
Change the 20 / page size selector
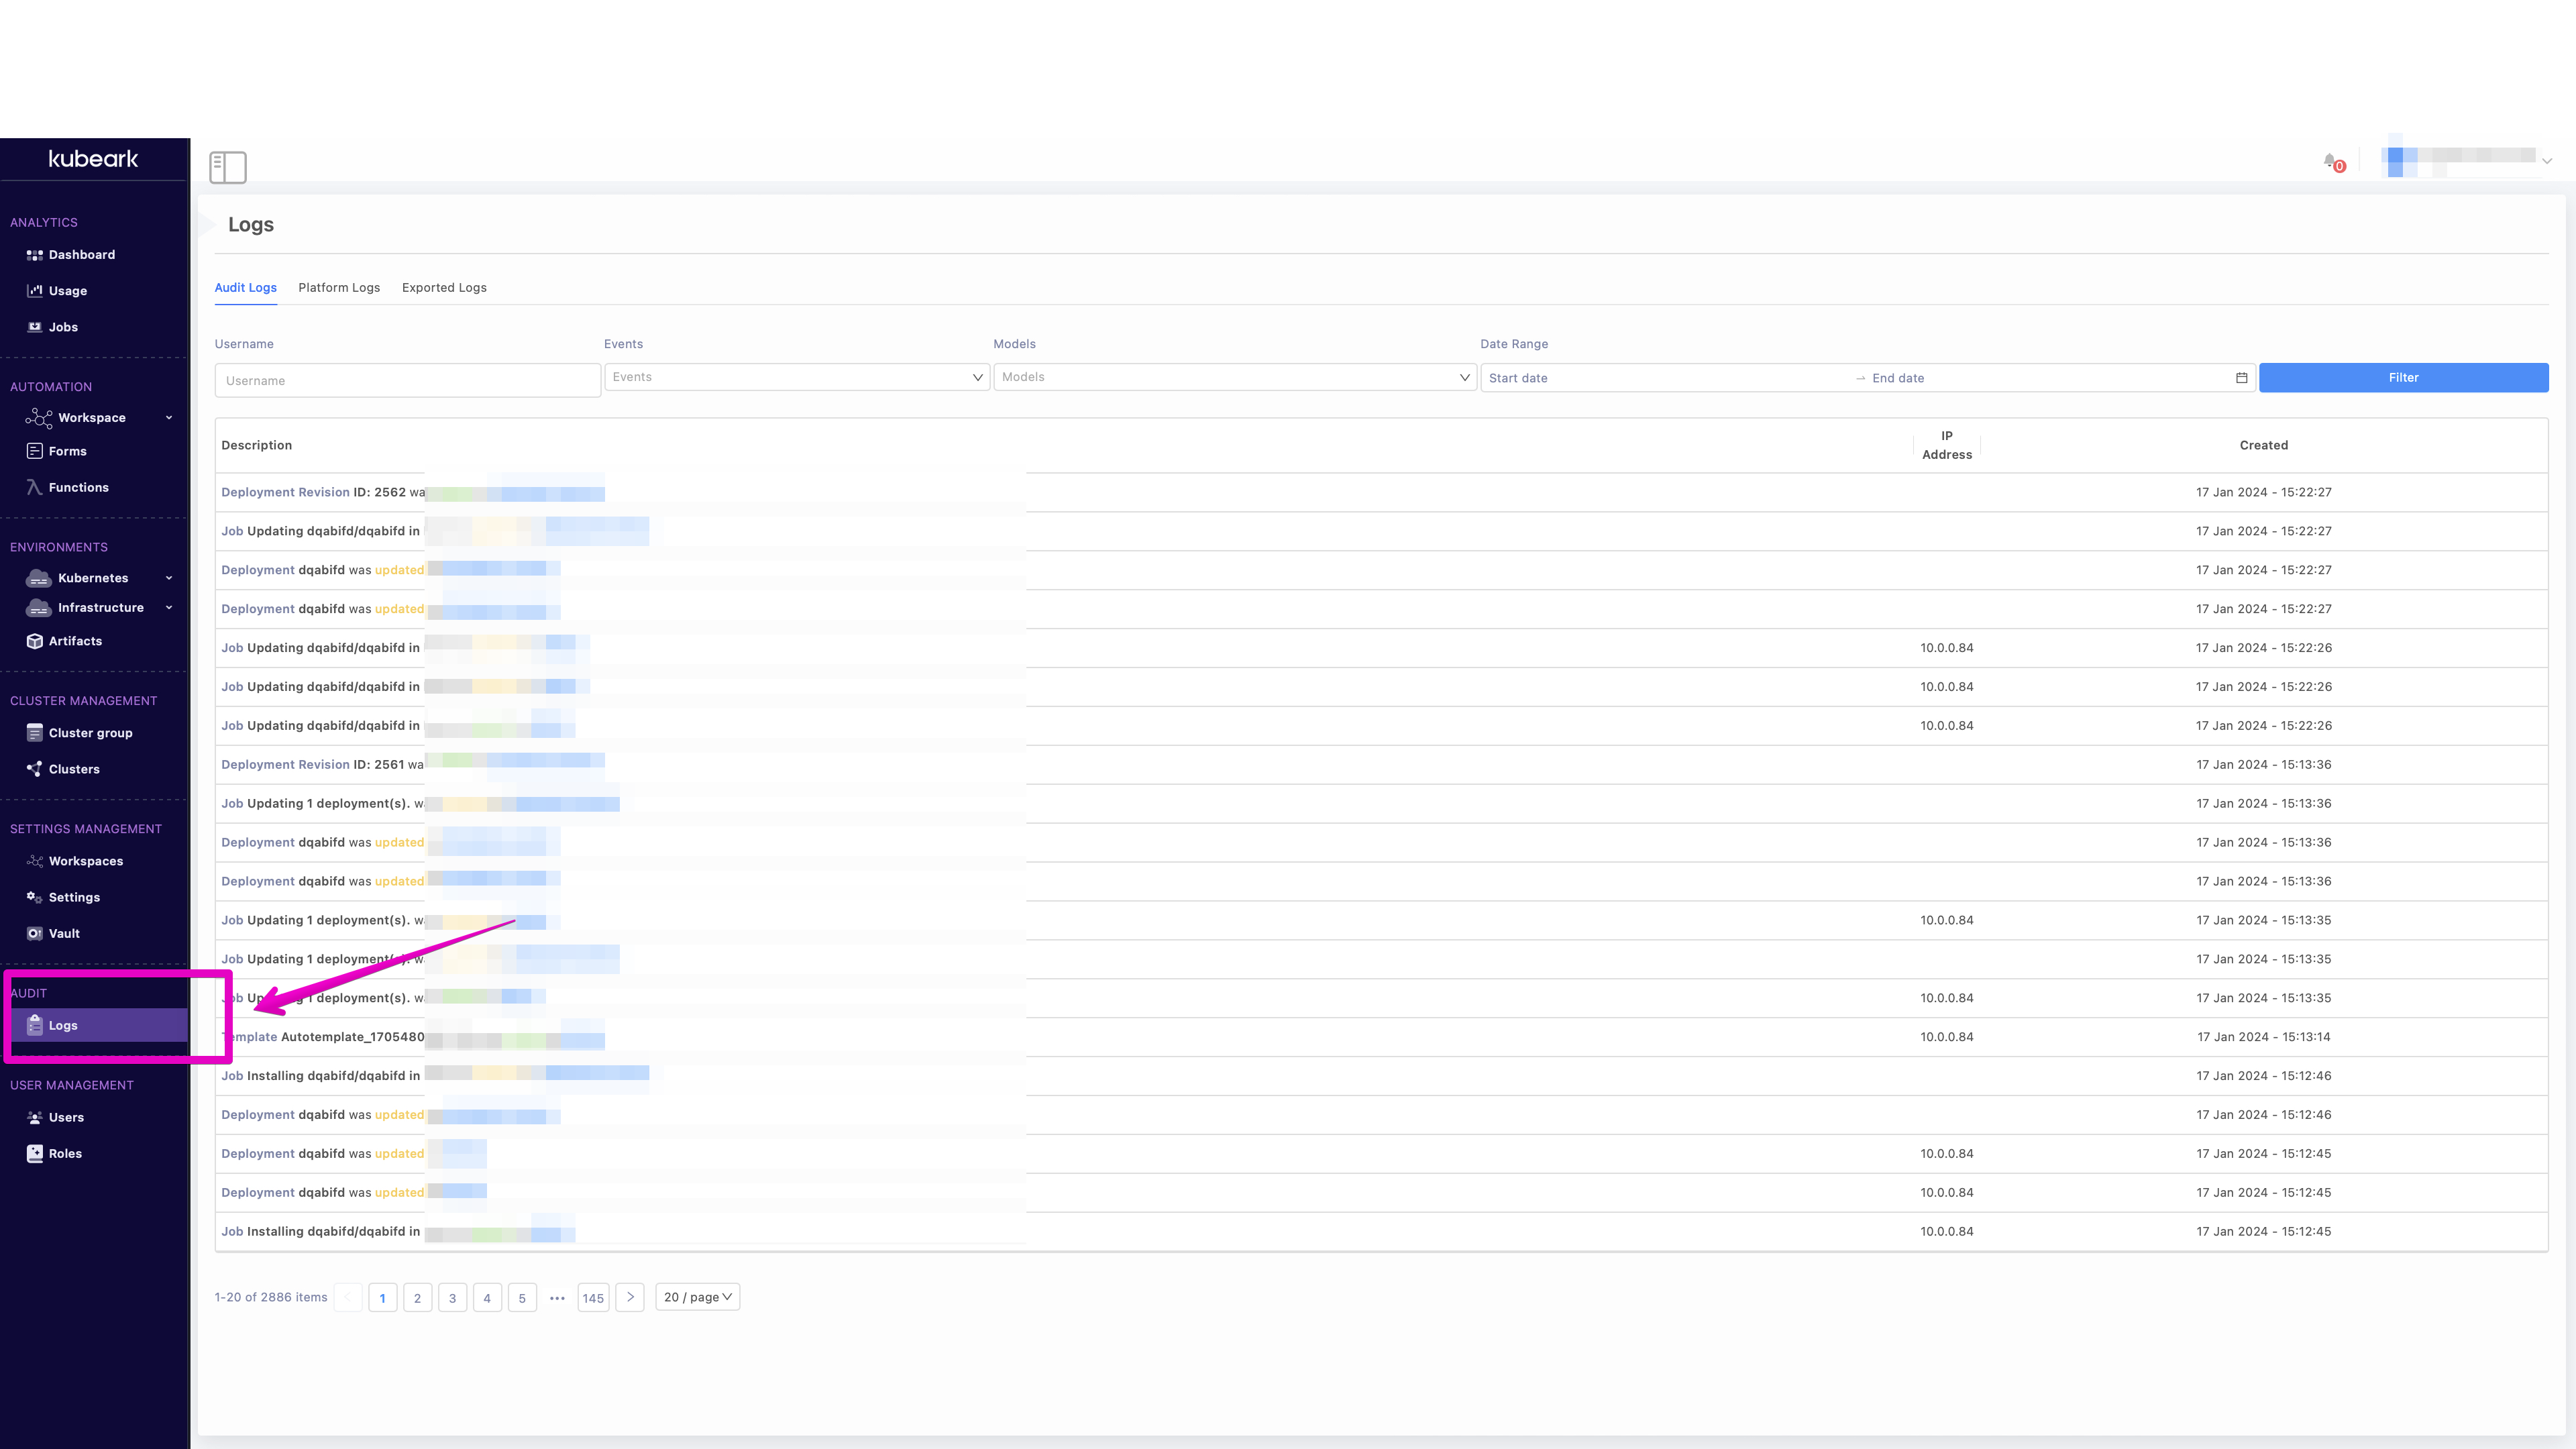pyautogui.click(x=697, y=1297)
